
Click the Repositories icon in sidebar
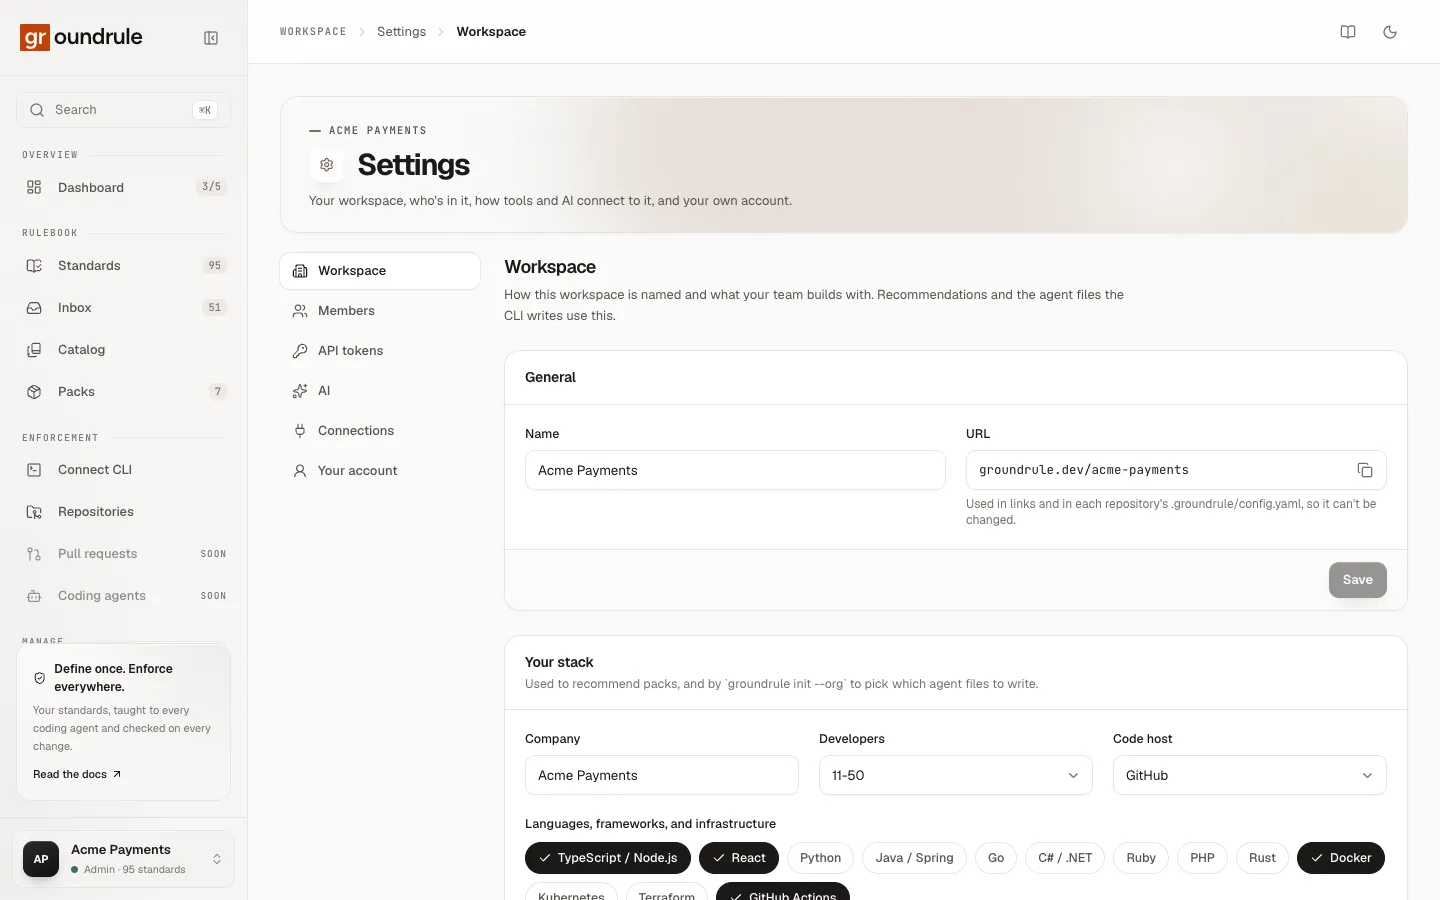34,512
